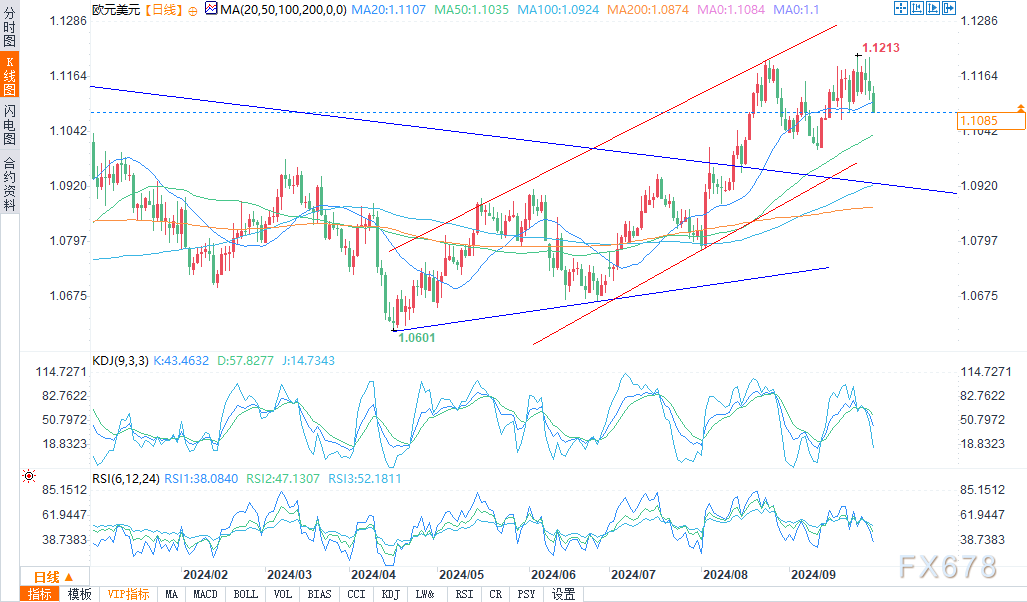
Task: Select the K线图 sidebar tab
Action: coord(9,75)
